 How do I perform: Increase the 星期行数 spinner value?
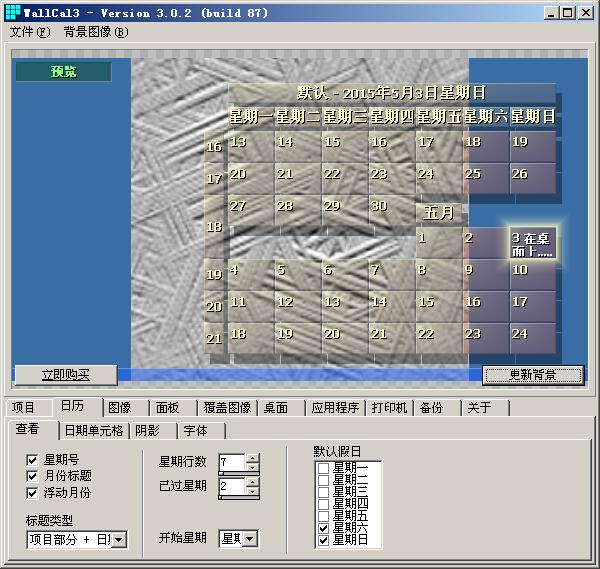coord(252,457)
